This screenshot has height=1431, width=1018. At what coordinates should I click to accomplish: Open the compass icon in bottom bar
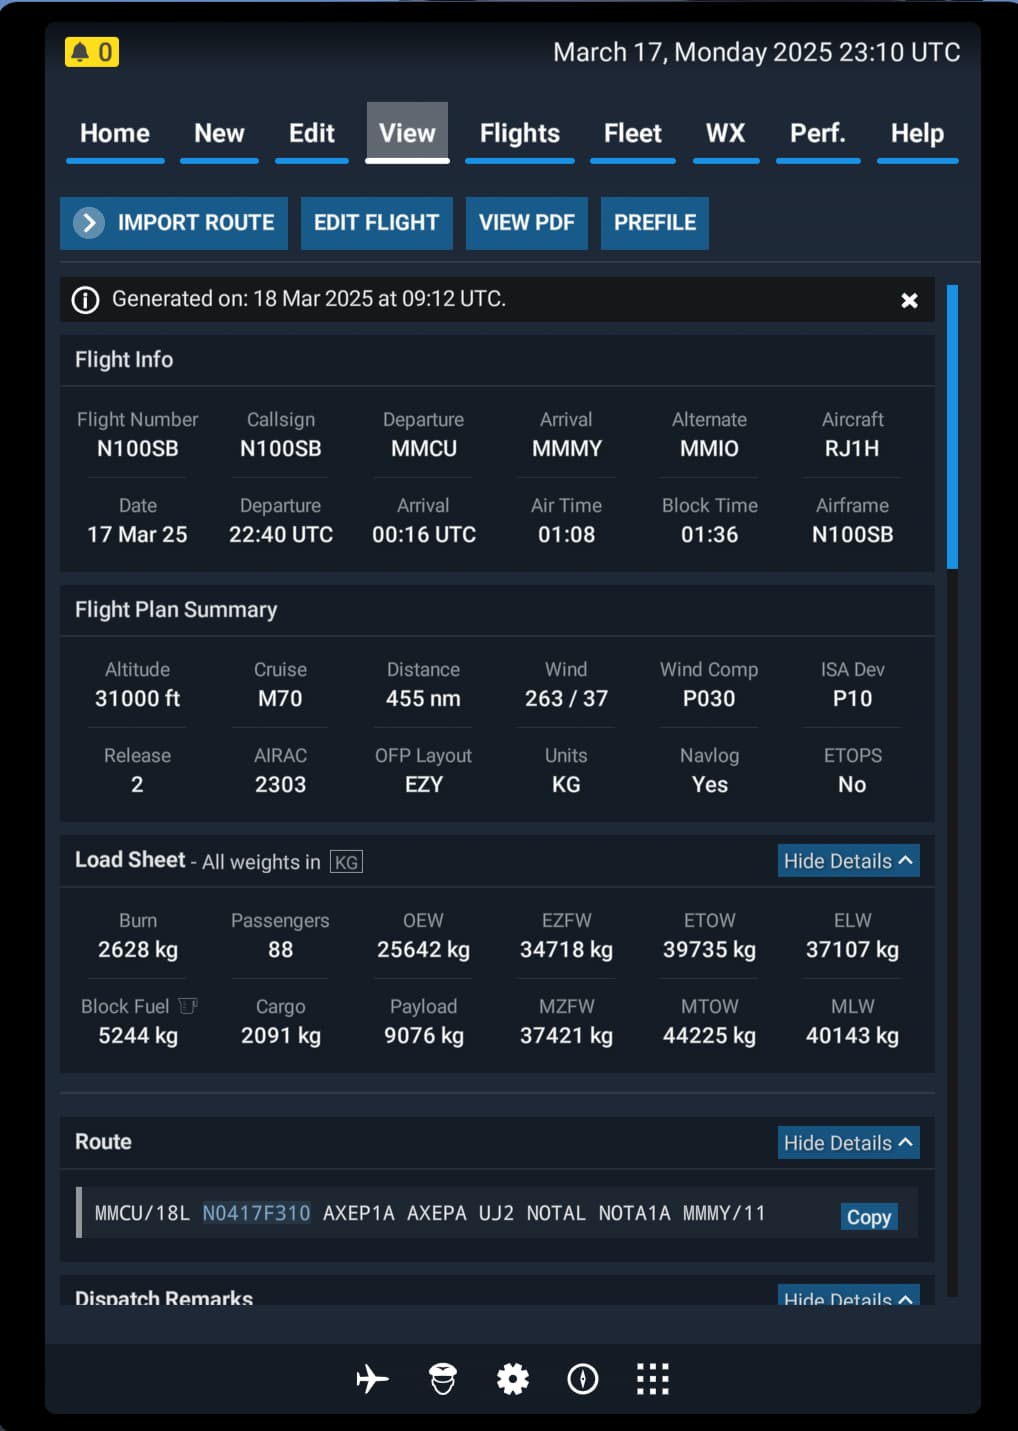583,1379
